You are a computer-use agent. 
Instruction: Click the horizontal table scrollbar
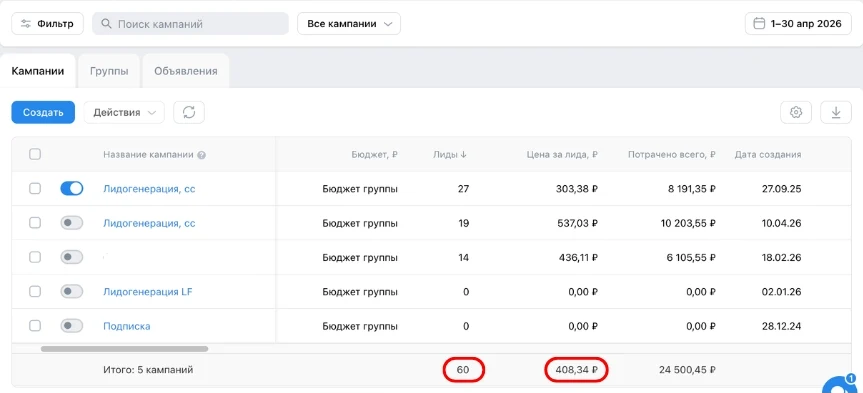coord(124,348)
